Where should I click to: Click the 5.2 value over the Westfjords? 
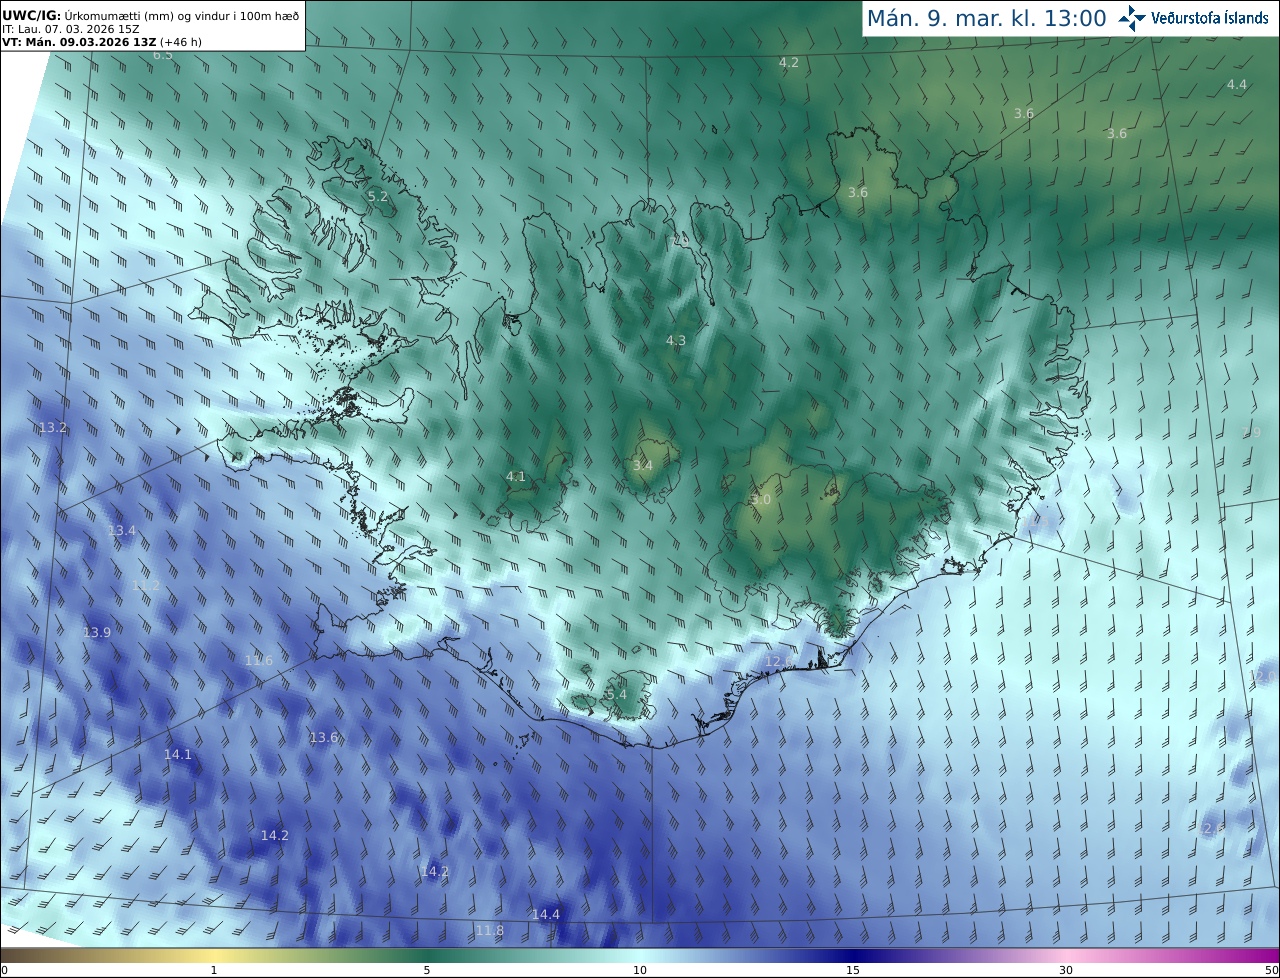pos(378,197)
